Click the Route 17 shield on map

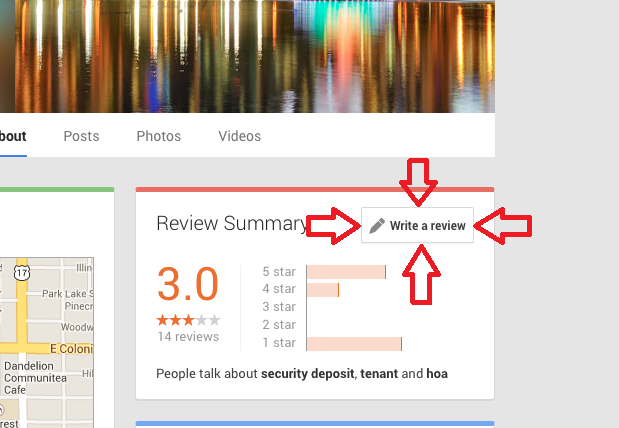[x=22, y=272]
